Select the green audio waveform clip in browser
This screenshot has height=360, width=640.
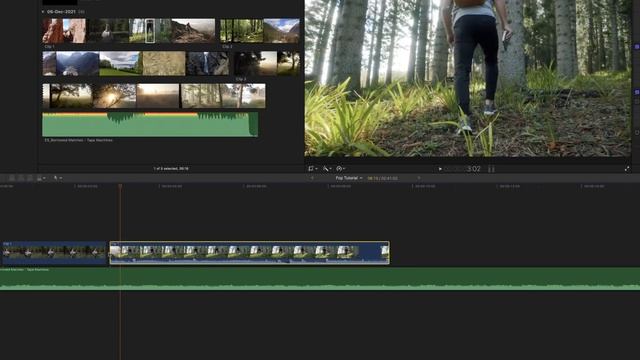150,124
